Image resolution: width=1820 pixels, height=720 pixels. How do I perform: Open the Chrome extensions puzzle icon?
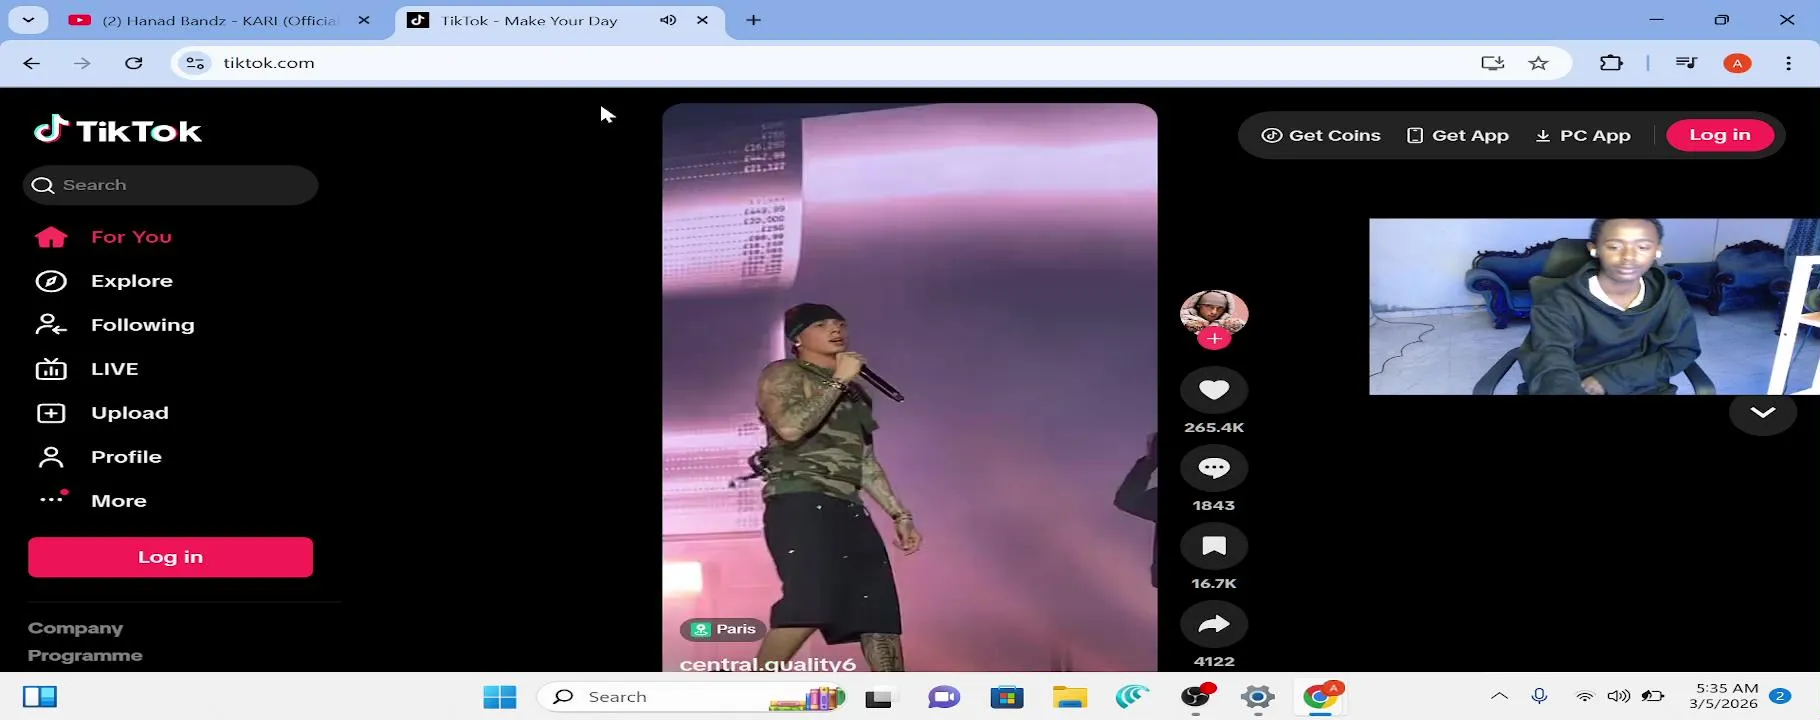(1611, 63)
